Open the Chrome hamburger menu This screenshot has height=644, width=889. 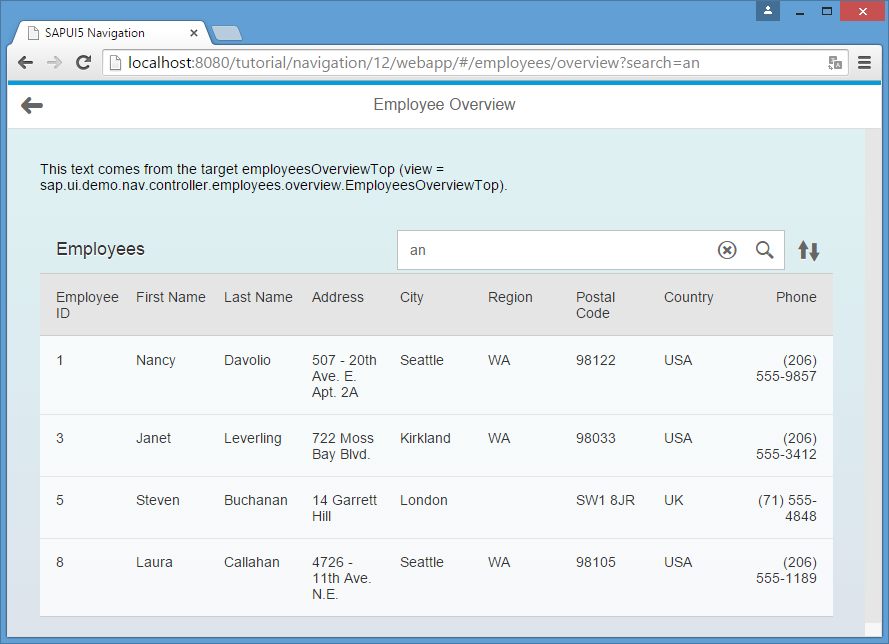(x=865, y=63)
